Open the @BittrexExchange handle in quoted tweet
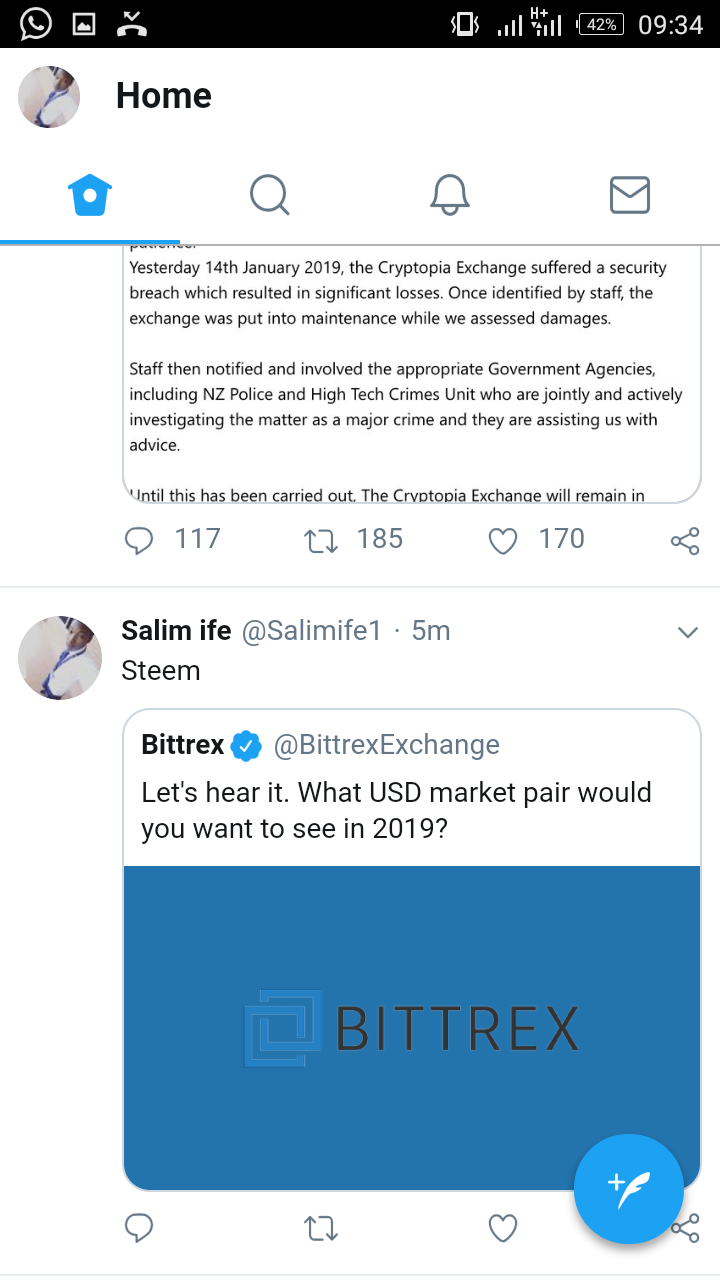 [x=385, y=745]
